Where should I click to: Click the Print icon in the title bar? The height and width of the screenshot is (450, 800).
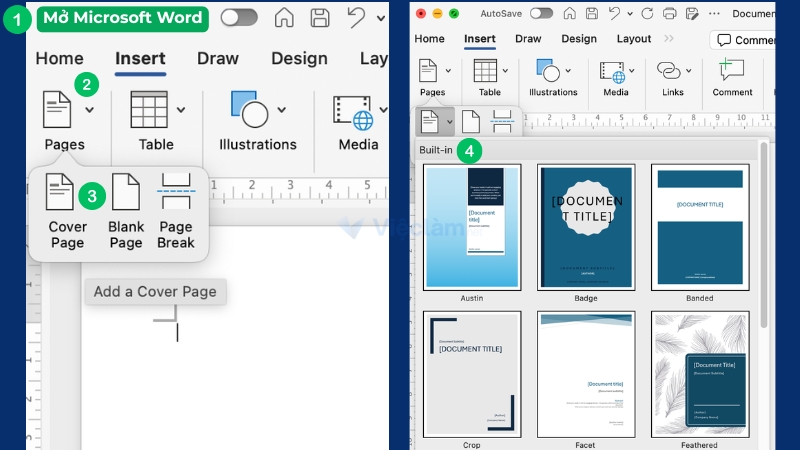click(669, 13)
